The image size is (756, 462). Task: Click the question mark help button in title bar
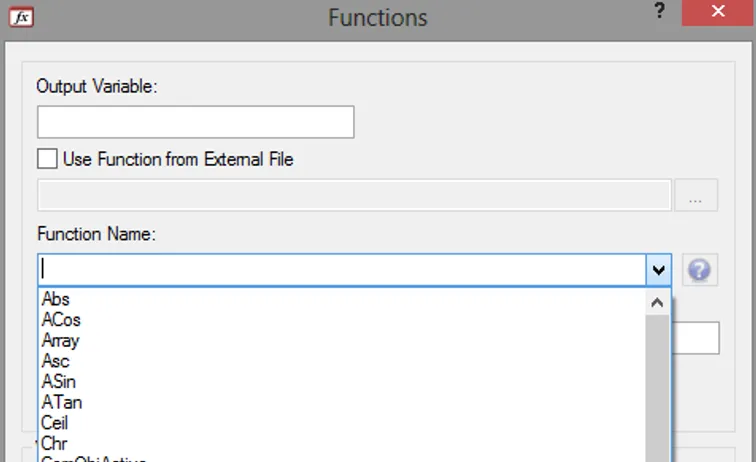660,11
